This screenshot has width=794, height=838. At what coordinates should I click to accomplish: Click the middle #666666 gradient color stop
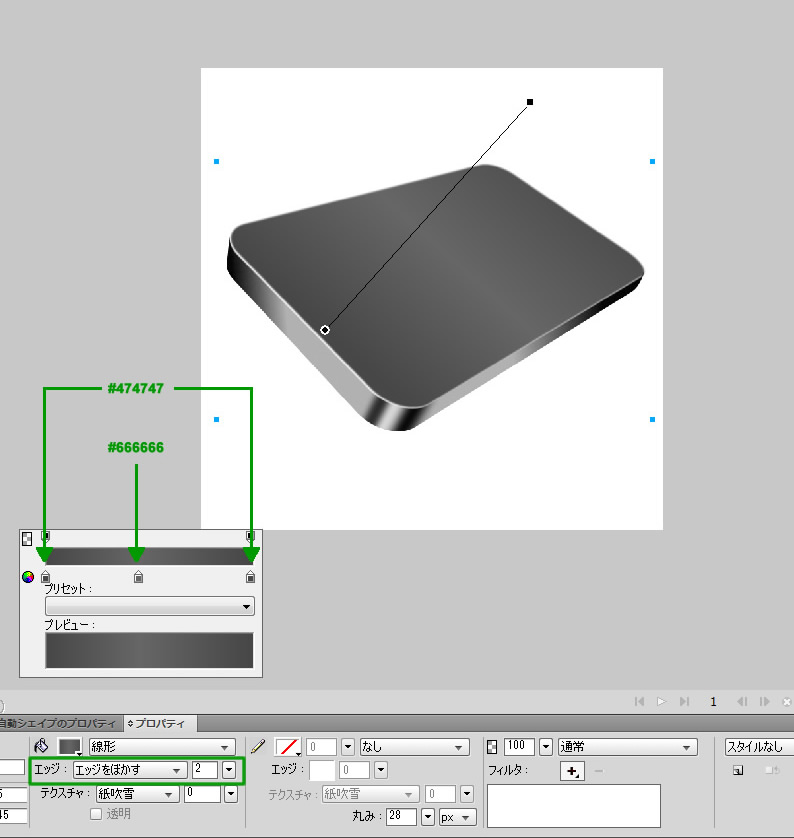tap(138, 577)
